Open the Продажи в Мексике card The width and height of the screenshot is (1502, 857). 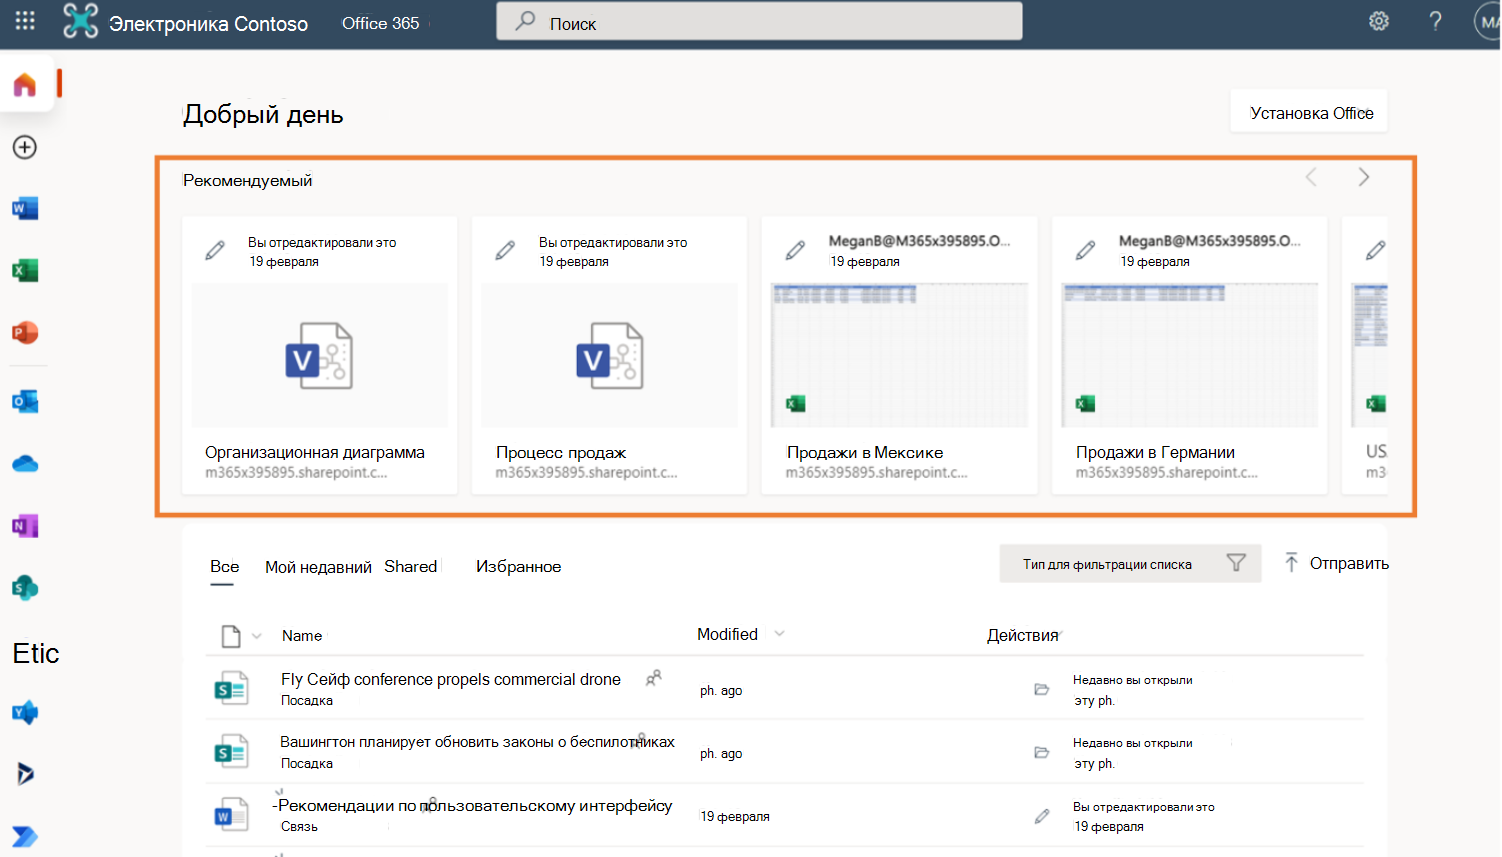(899, 355)
